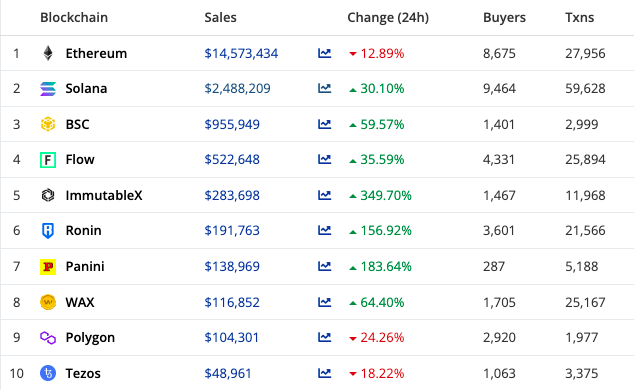The width and height of the screenshot is (634, 390).
Task: Click the $955,949 sales figure
Action: (232, 124)
